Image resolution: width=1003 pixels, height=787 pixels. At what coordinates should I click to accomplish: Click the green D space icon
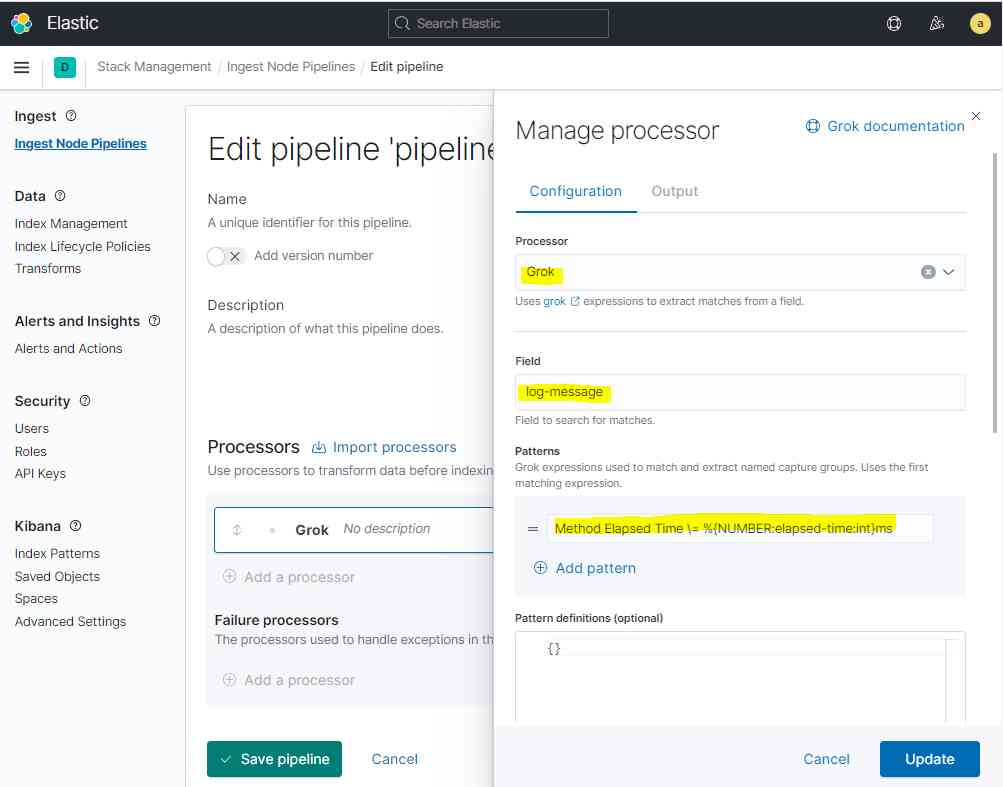tap(65, 67)
